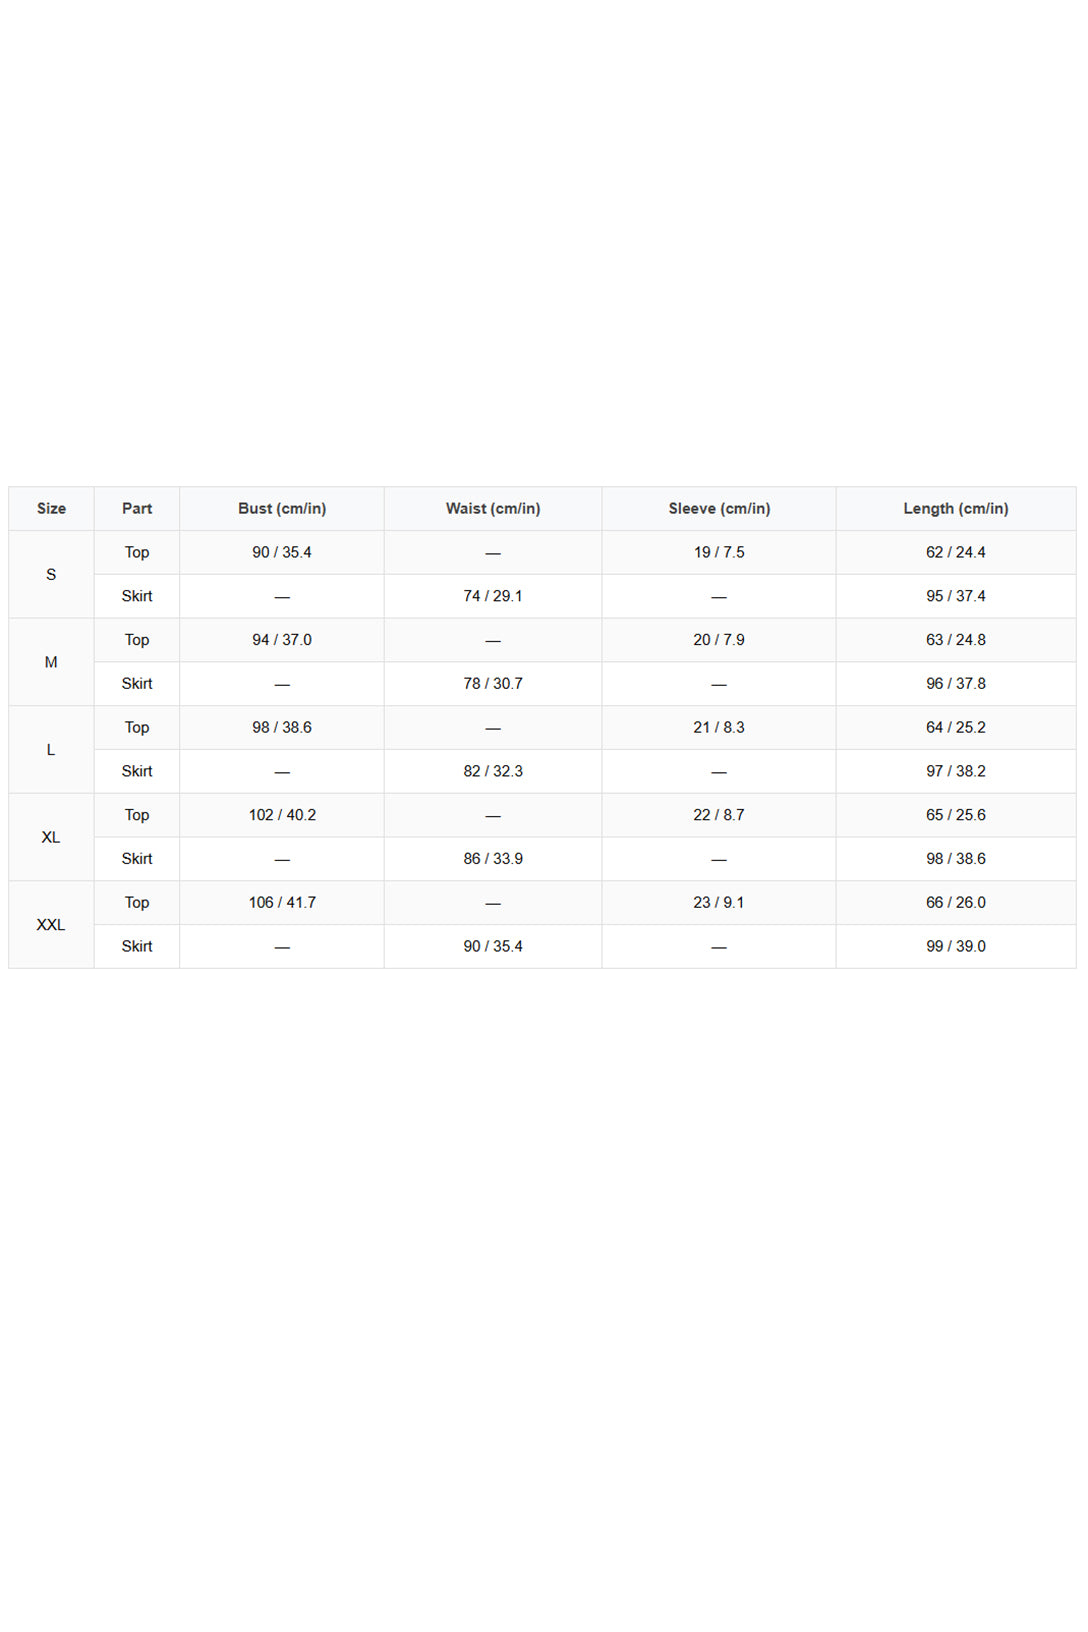Select the Waist (cm/in) header cell
Viewport: 1088px width, 1632px height.
pos(493,508)
